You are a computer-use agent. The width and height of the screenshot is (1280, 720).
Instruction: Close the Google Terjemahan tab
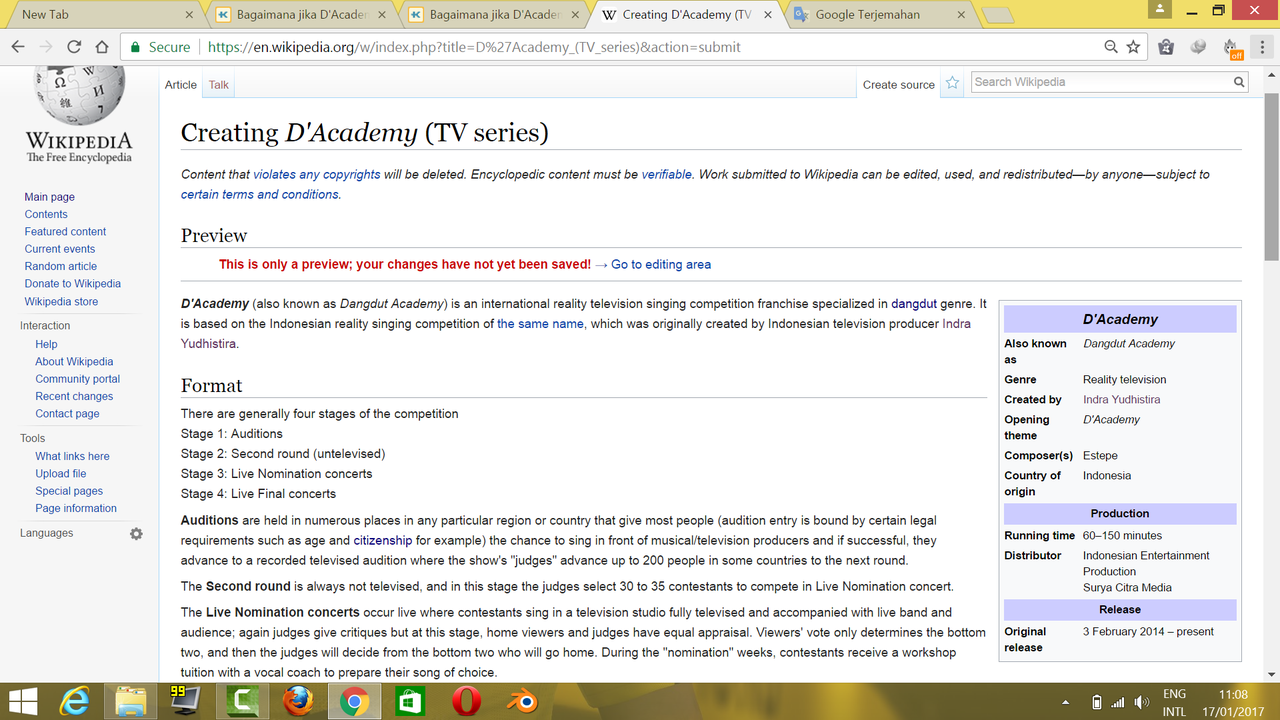[960, 15]
